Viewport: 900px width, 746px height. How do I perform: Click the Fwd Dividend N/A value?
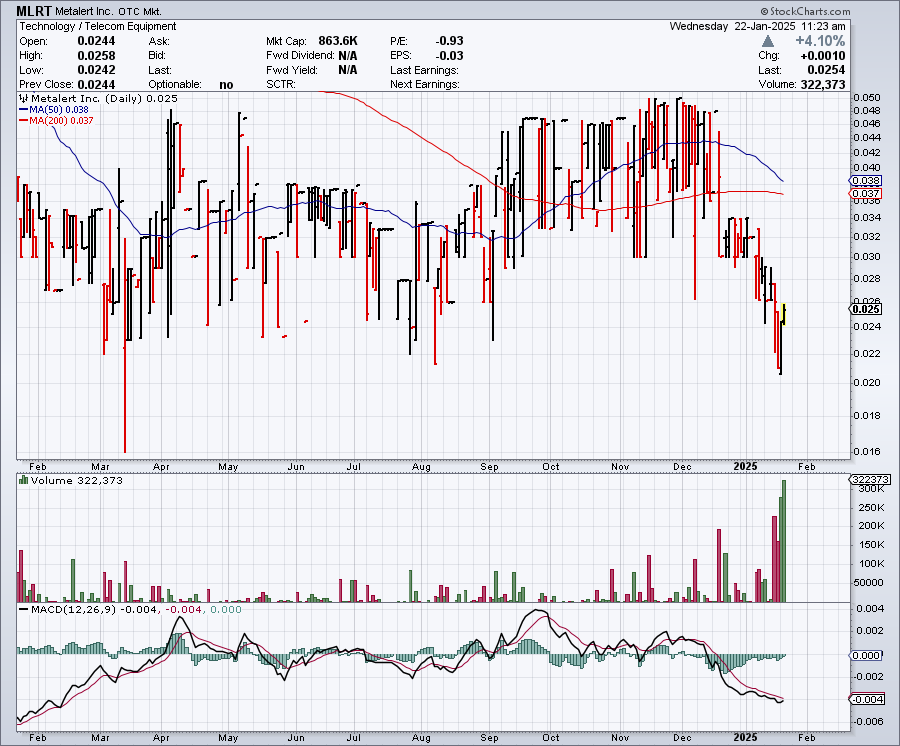pyautogui.click(x=348, y=56)
